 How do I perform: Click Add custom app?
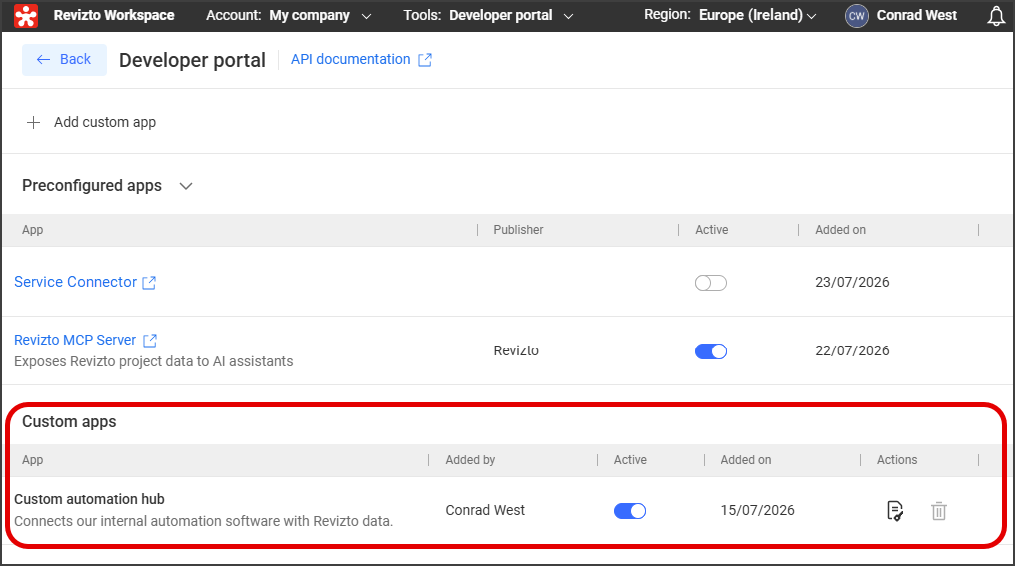(x=105, y=122)
